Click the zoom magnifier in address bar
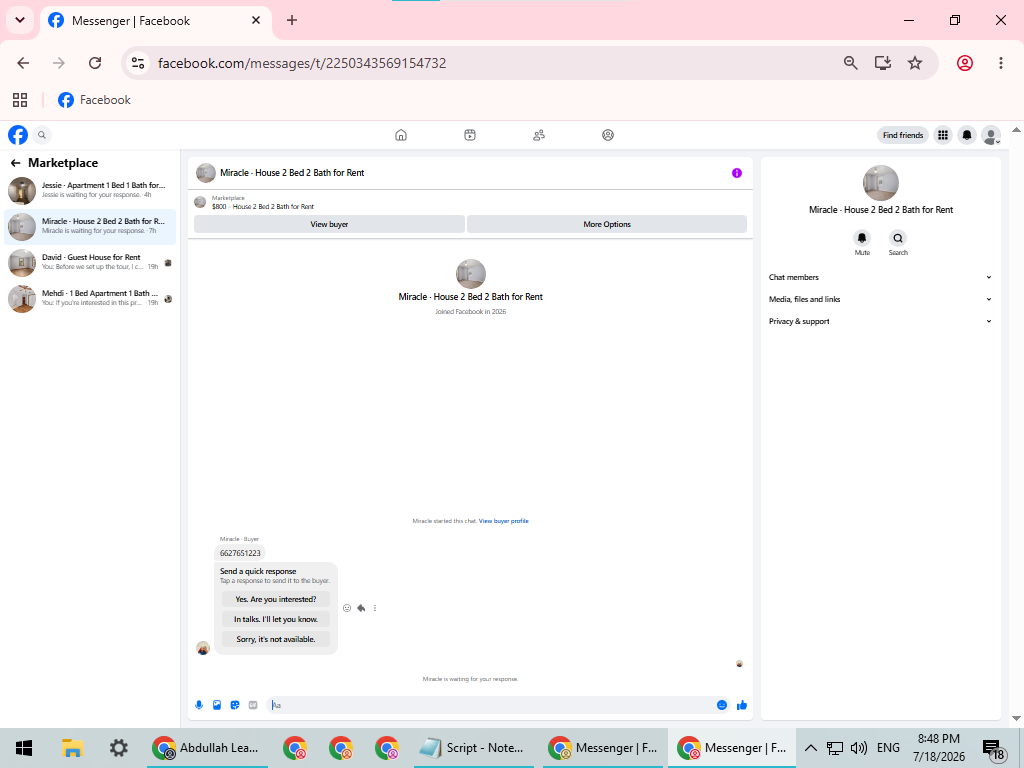 pos(850,63)
